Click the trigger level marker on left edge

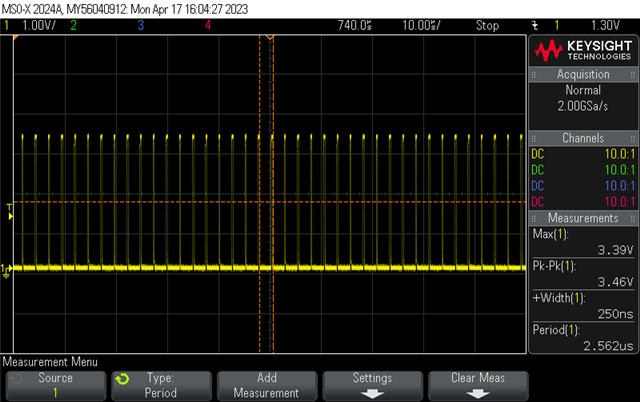pos(8,208)
